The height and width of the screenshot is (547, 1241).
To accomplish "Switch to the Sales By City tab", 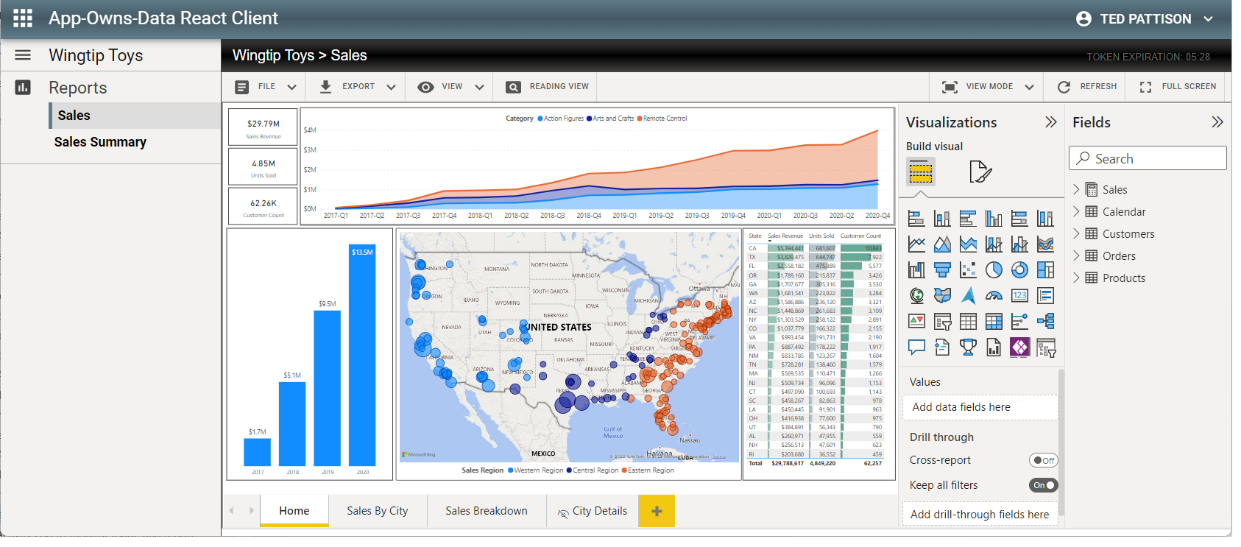I will (x=378, y=511).
